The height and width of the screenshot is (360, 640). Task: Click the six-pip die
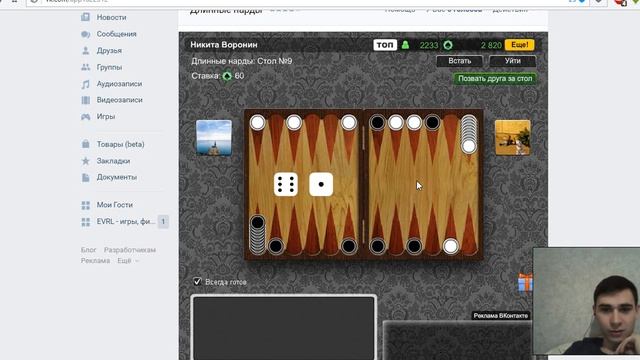[286, 184]
